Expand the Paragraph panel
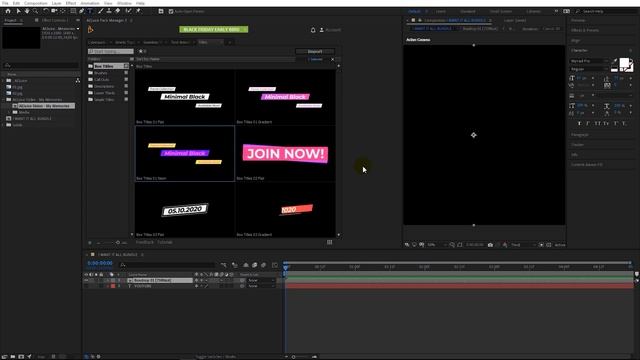The height and width of the screenshot is (360, 640). click(580, 135)
